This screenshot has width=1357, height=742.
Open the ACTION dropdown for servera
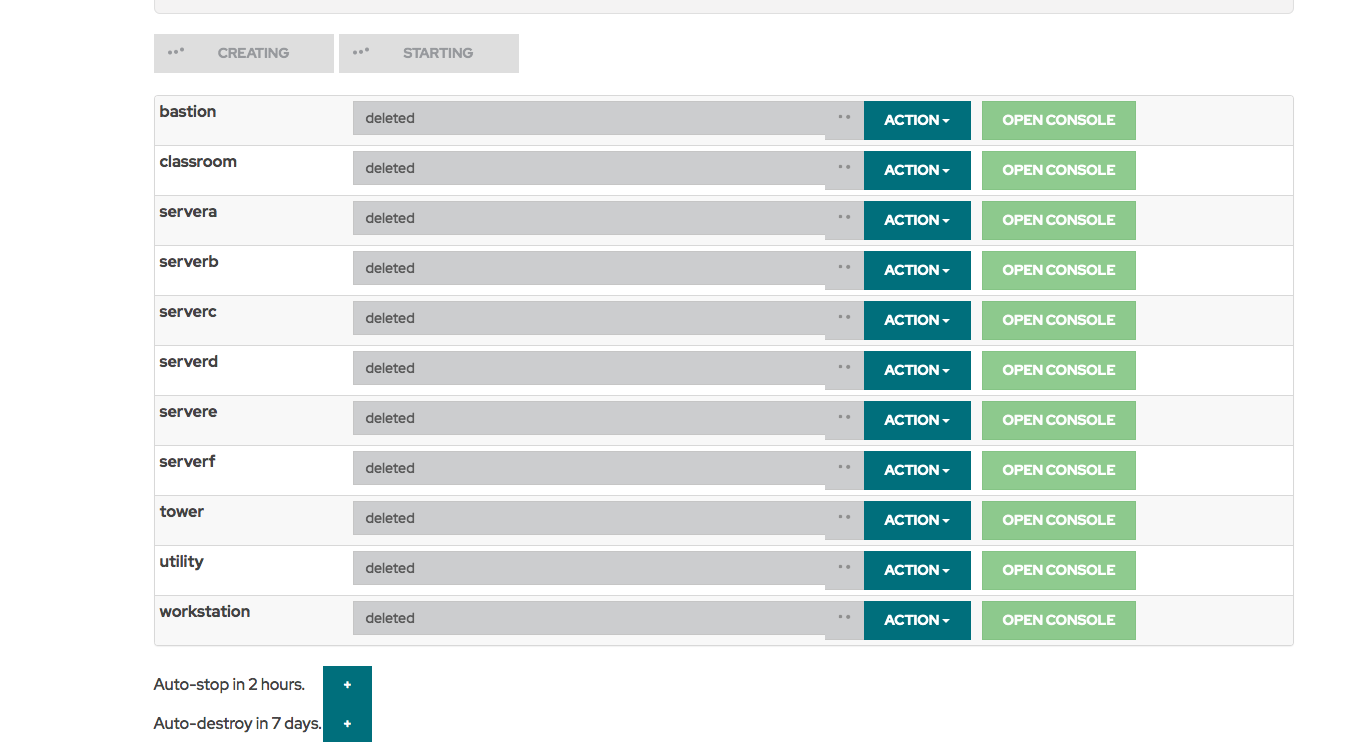(x=916, y=220)
